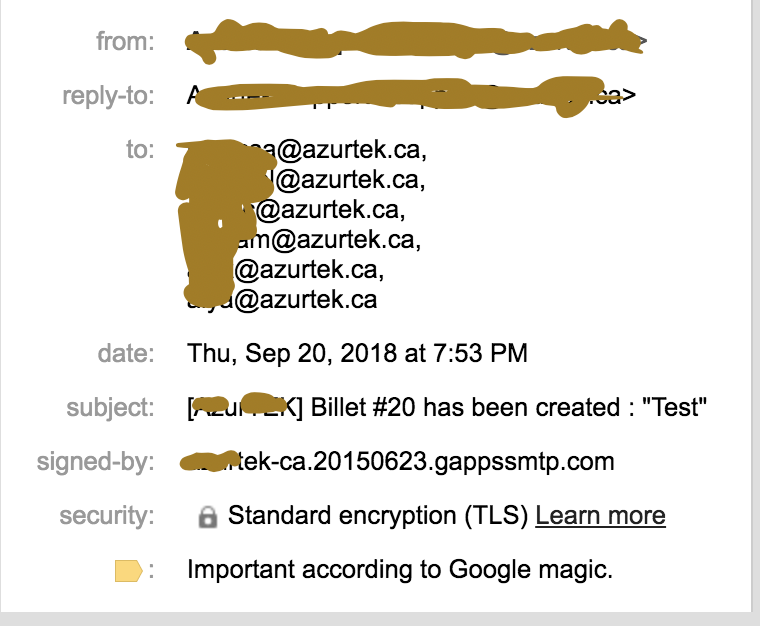760x626 pixels.
Task: Click the "to:" field label
Action: click(140, 150)
